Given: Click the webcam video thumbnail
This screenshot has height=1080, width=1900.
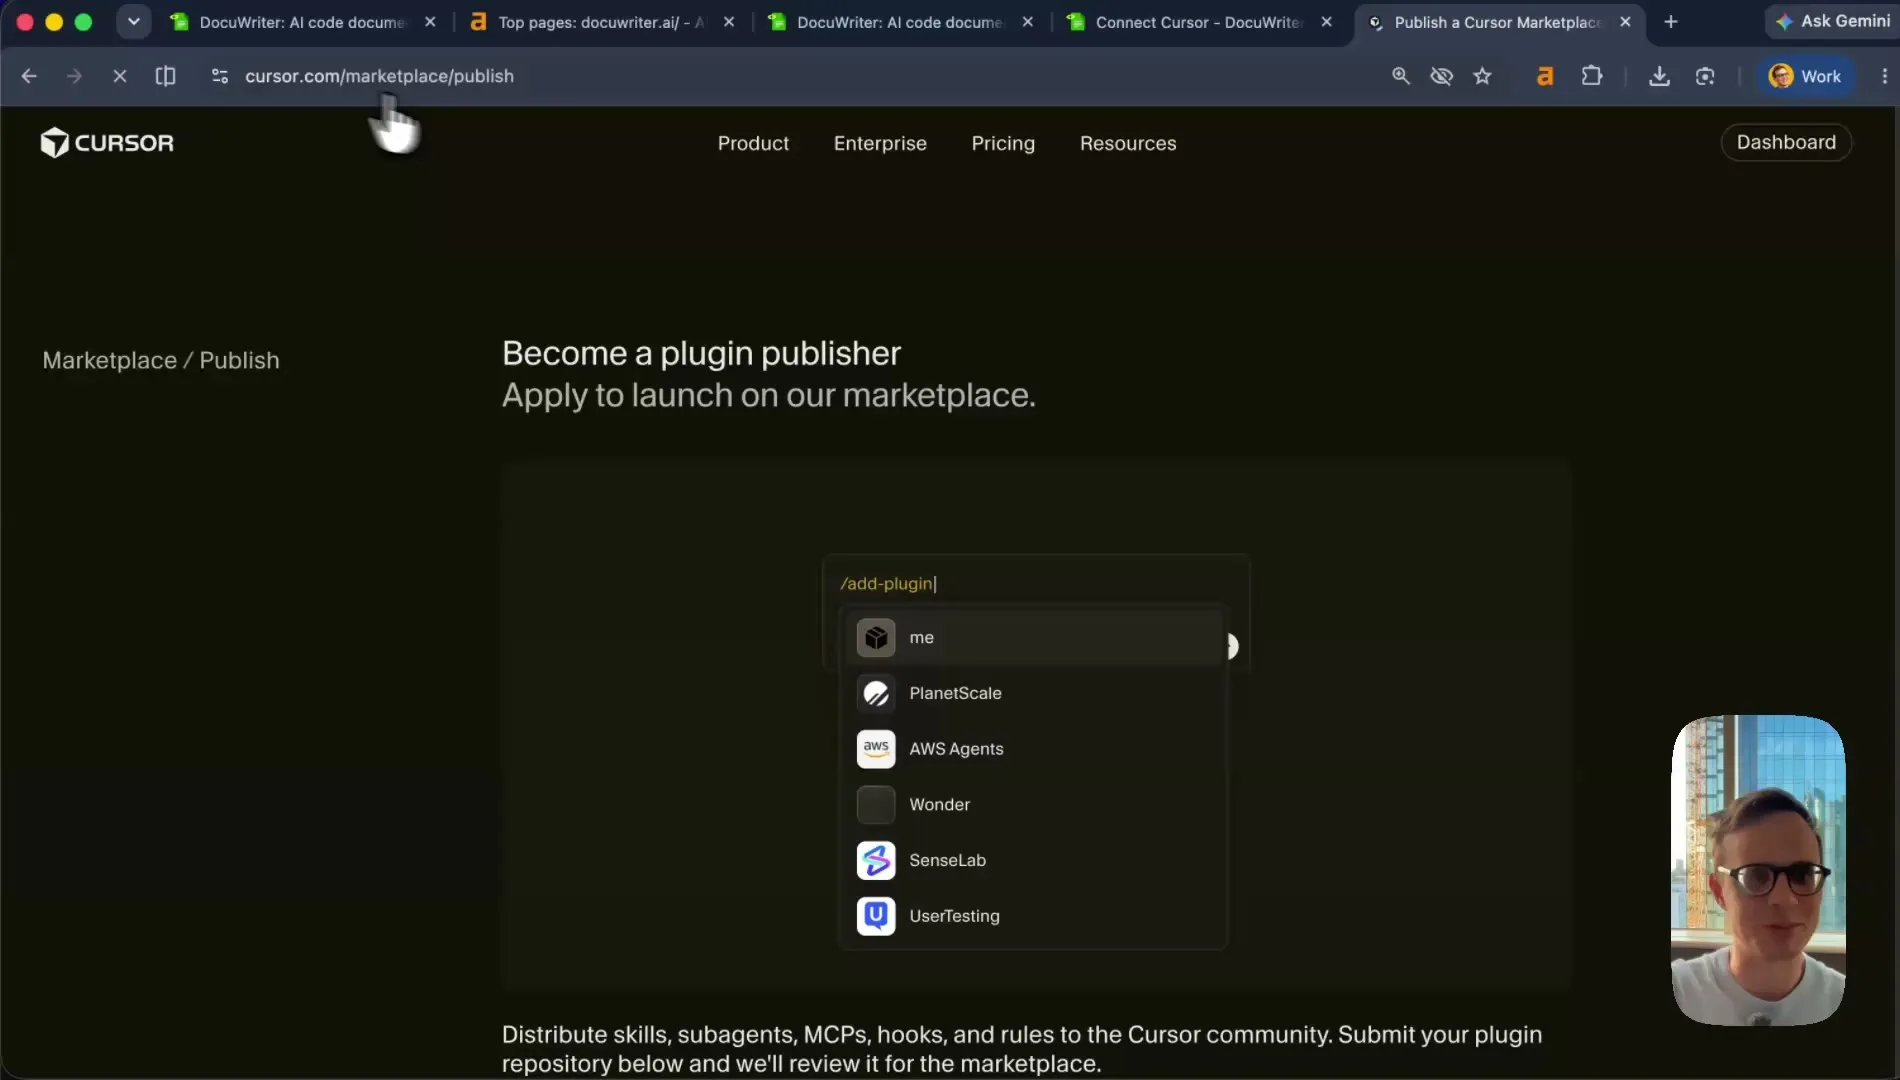Looking at the screenshot, I should [1758, 870].
